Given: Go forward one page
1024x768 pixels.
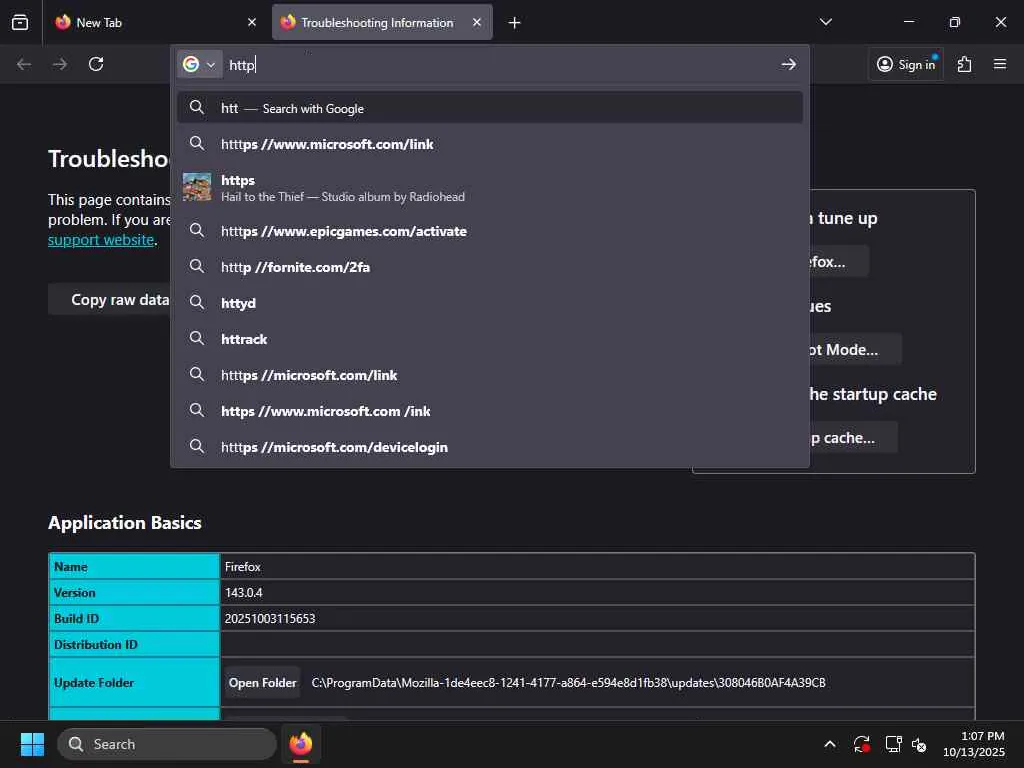Looking at the screenshot, I should pyautogui.click(x=60, y=64).
